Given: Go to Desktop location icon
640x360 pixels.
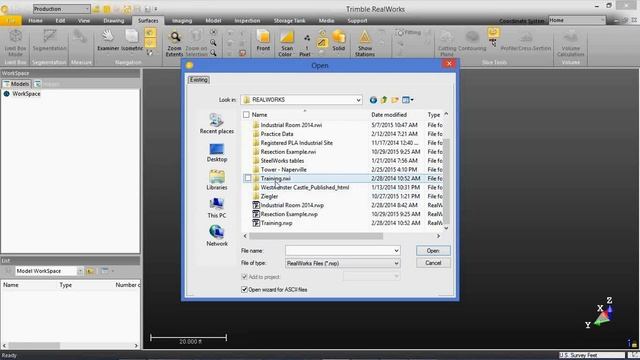Looking at the screenshot, I should pyautogui.click(x=216, y=152).
